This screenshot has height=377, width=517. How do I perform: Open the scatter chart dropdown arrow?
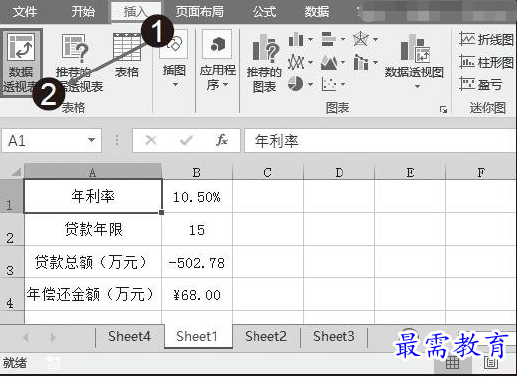pos(343,84)
